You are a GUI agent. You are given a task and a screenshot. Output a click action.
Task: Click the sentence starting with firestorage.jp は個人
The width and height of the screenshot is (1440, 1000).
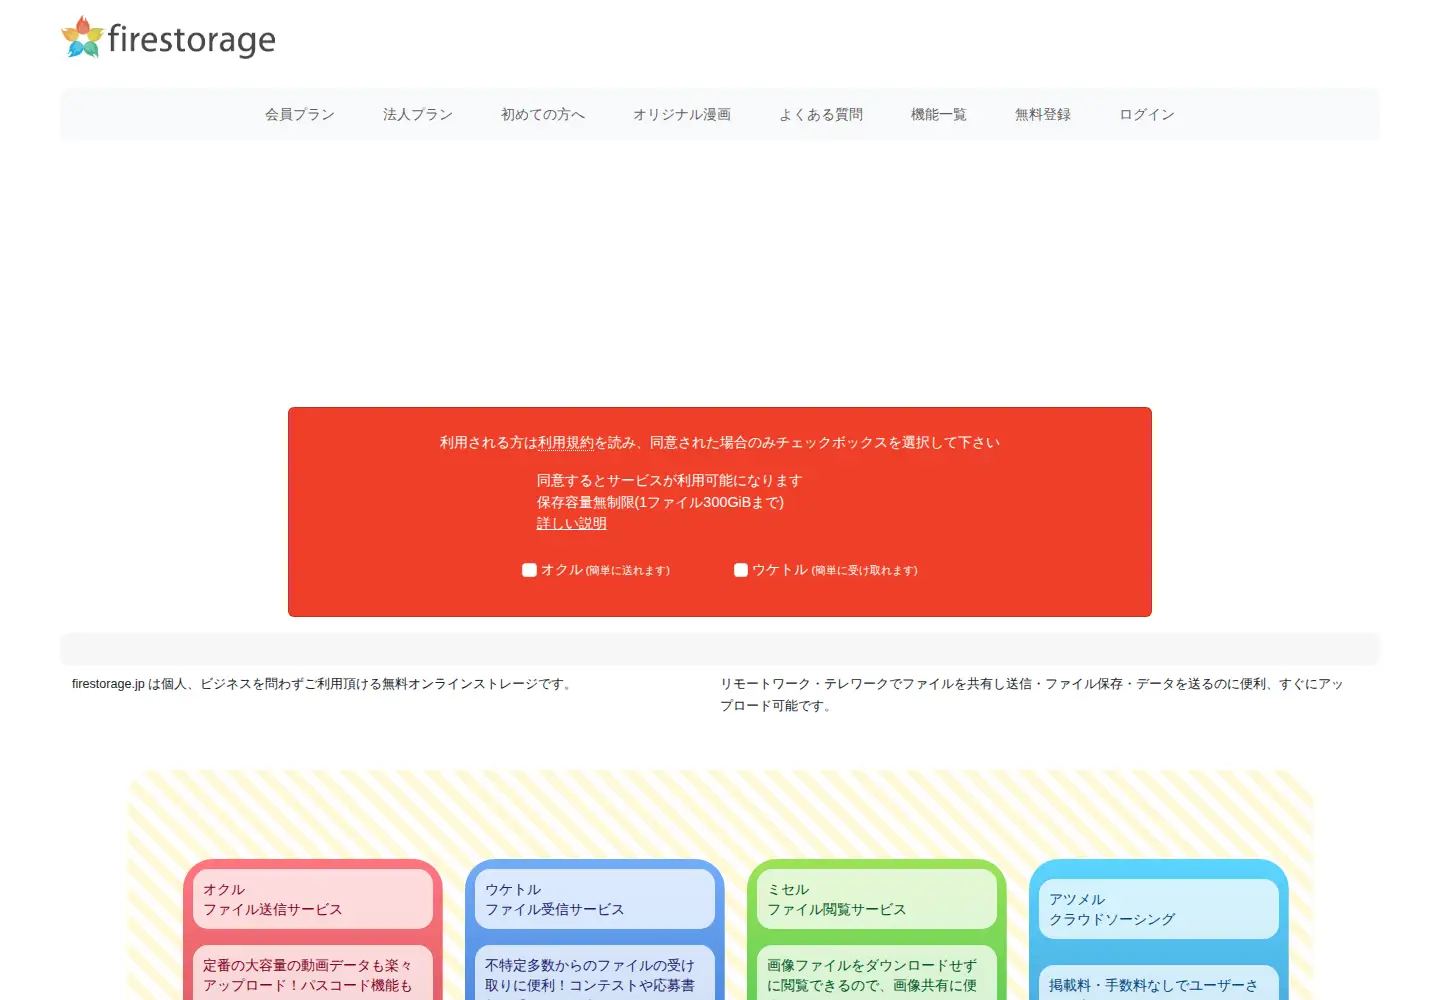coord(324,684)
